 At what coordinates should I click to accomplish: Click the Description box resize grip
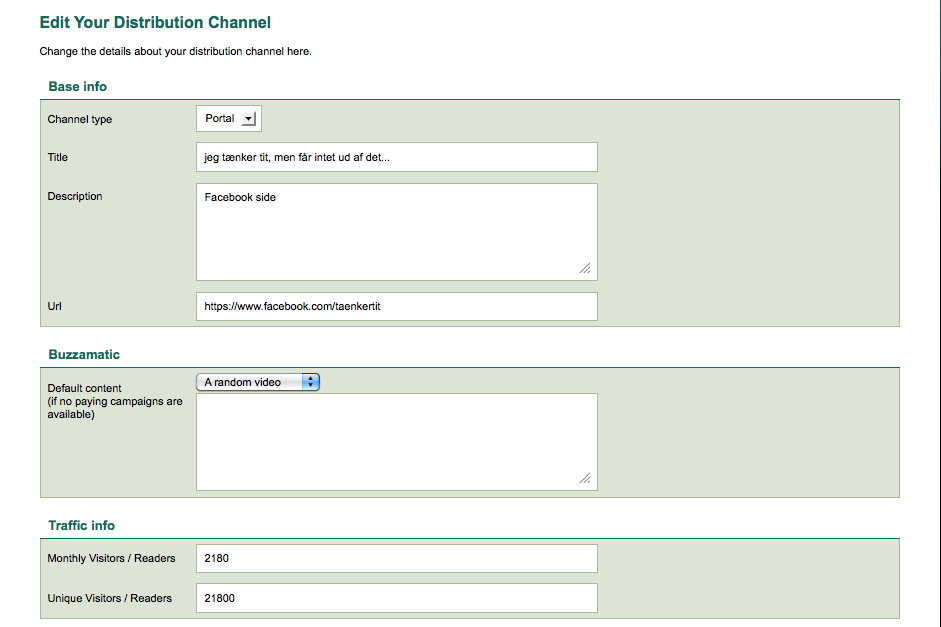click(585, 268)
